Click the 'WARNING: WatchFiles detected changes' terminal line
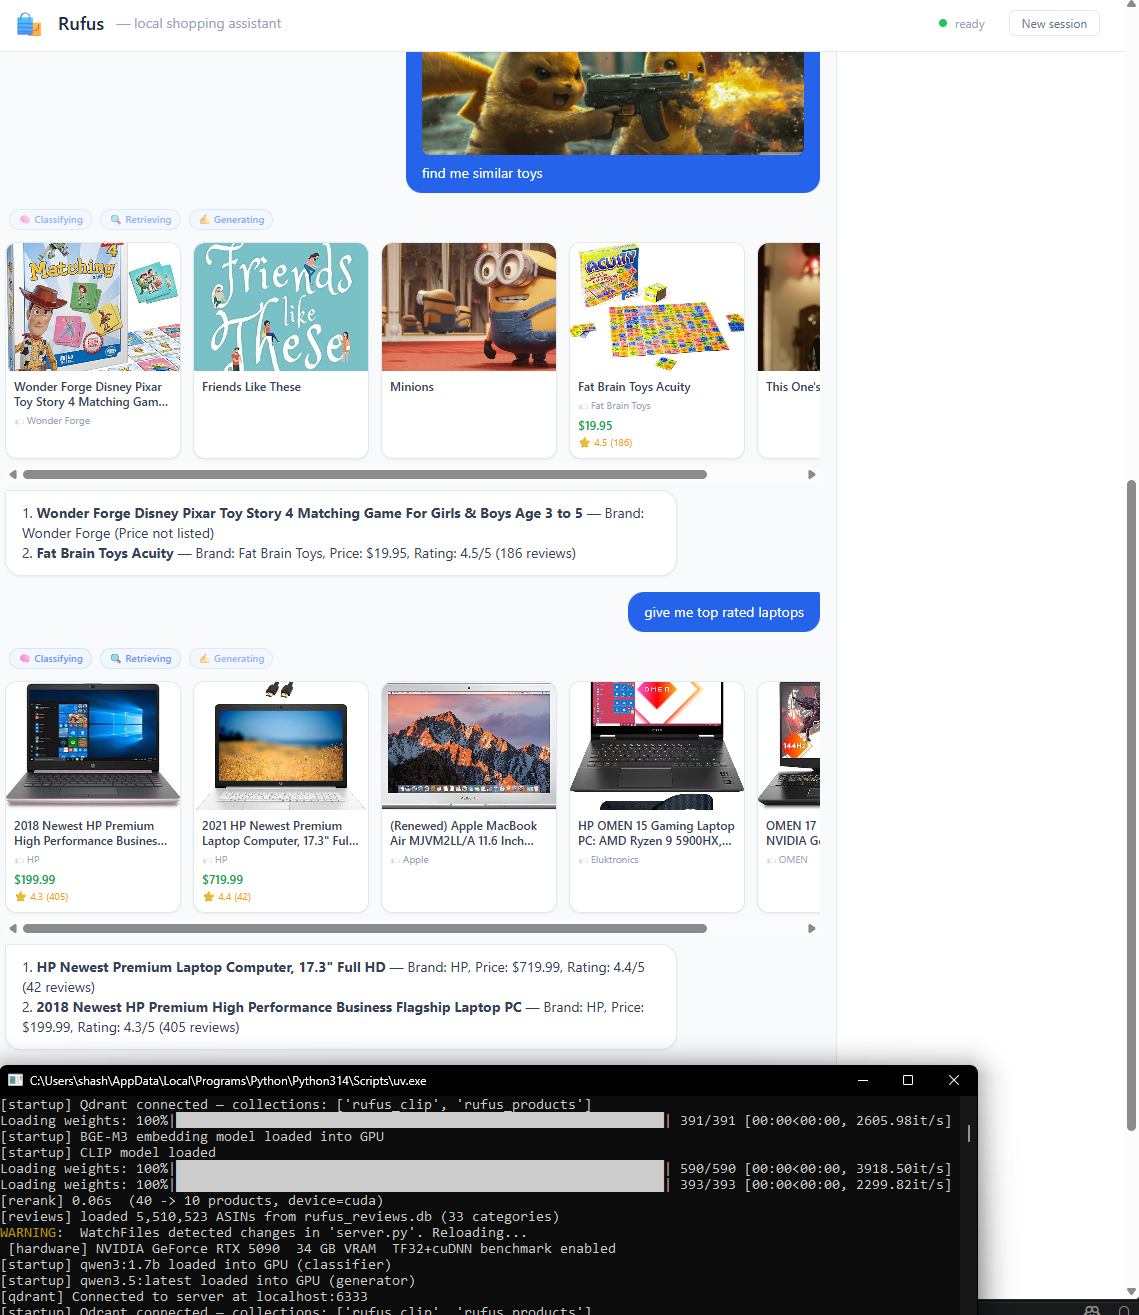The width and height of the screenshot is (1139, 1315). point(264,1233)
